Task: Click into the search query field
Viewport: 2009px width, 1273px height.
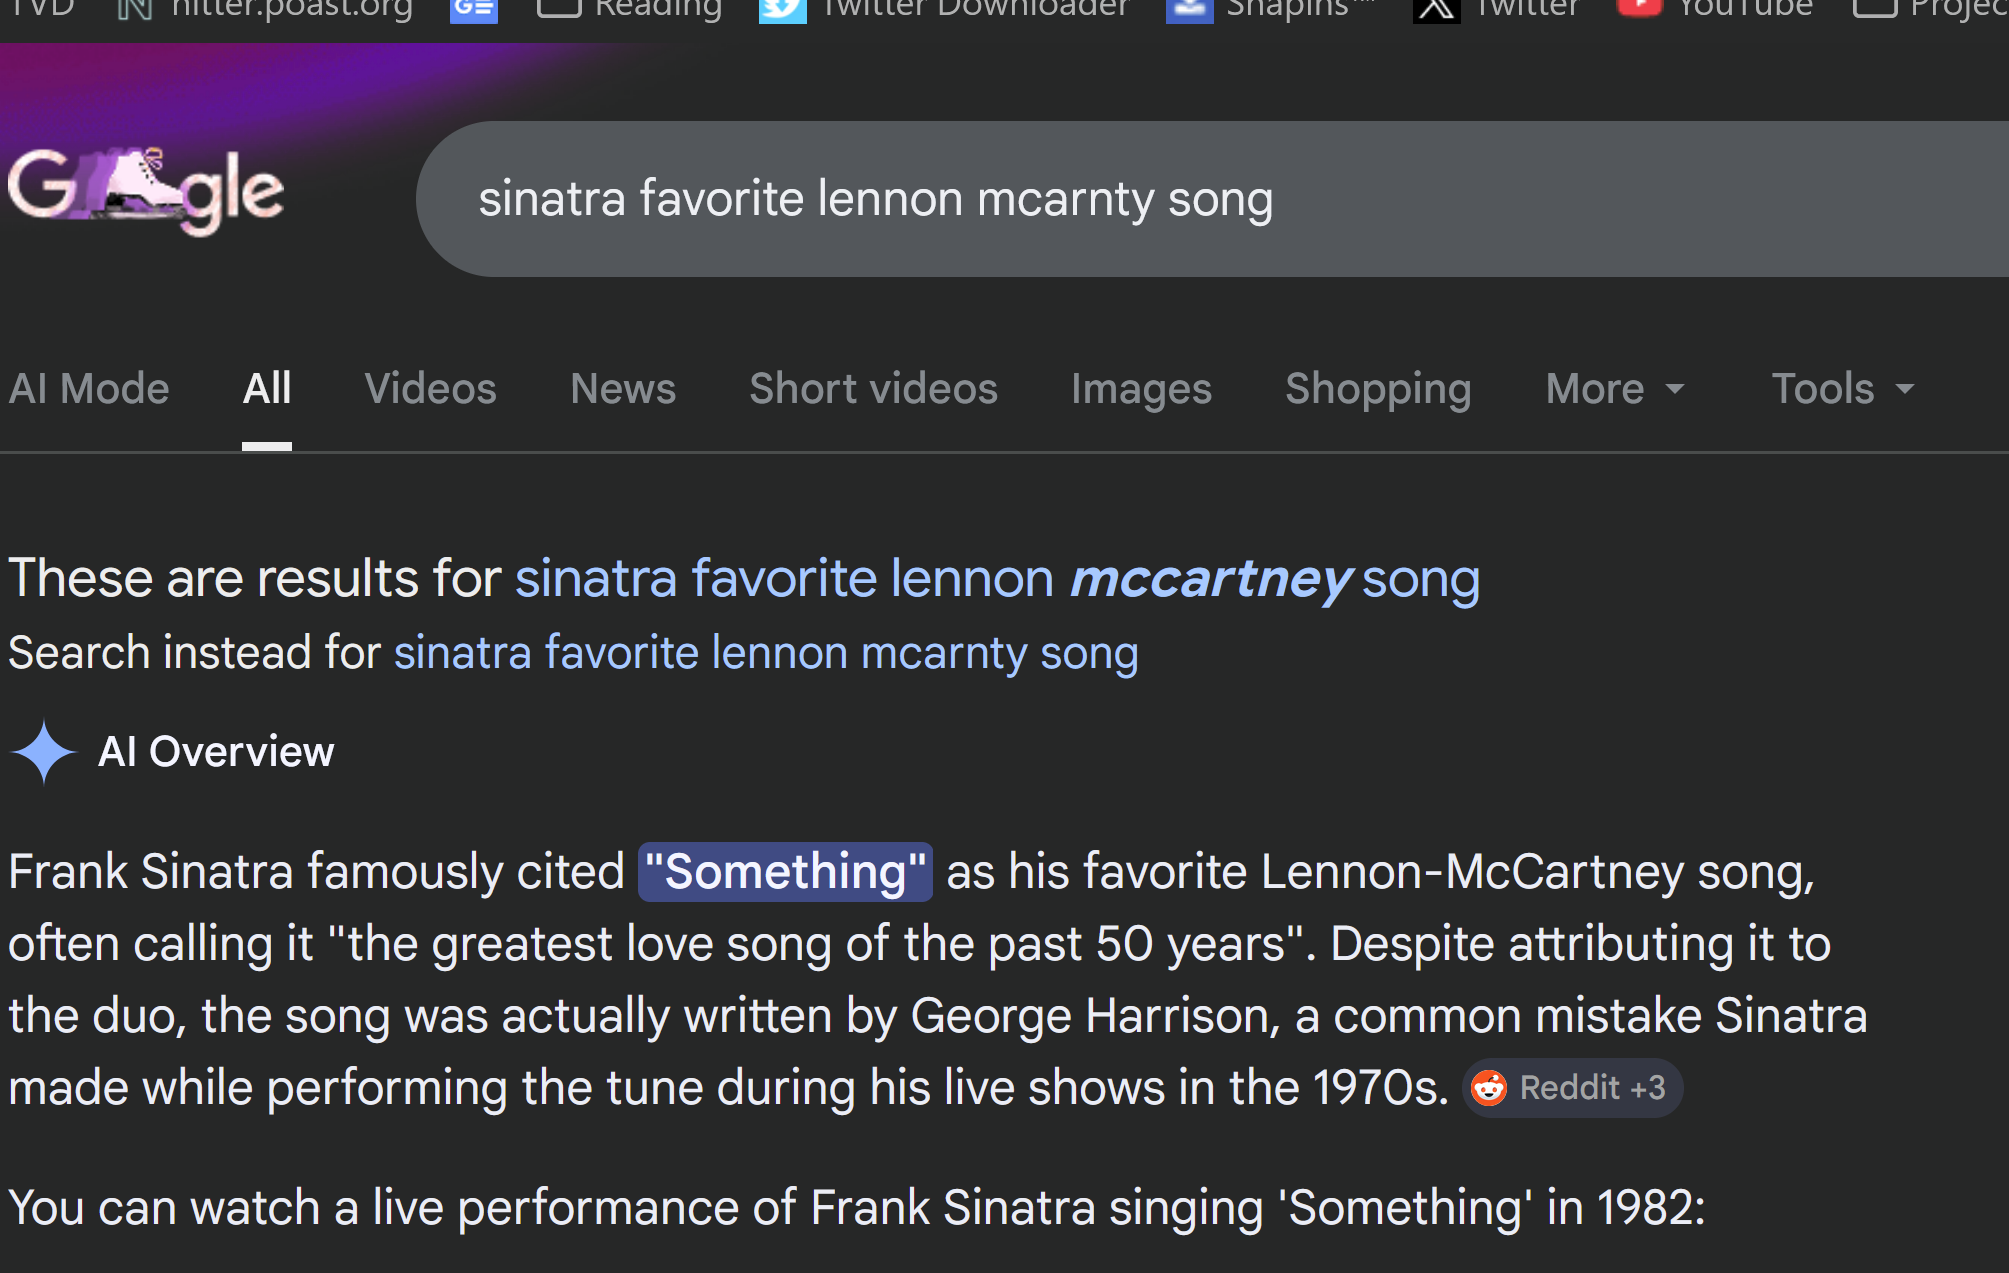Action: (x=1100, y=199)
